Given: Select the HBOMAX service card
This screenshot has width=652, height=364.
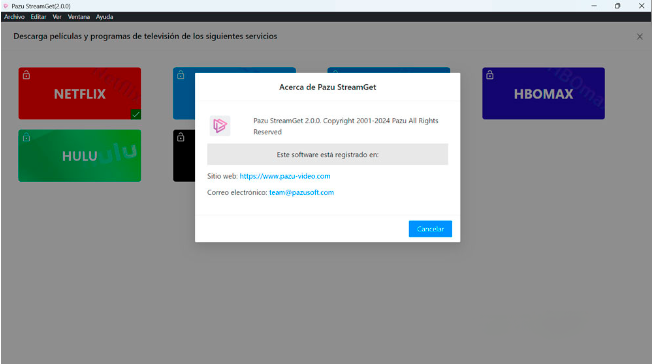Looking at the screenshot, I should click(x=543, y=94).
